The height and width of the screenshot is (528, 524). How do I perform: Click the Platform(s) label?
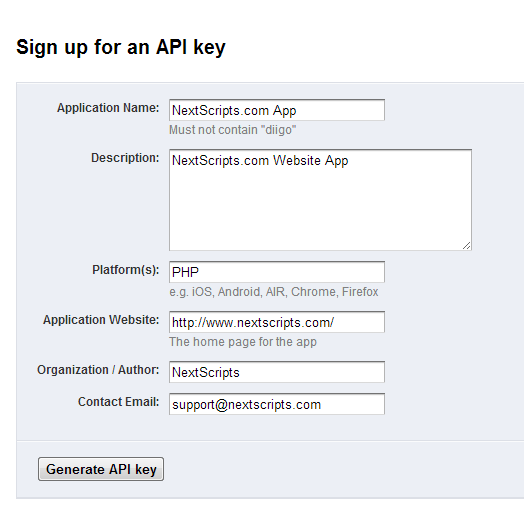(126, 270)
